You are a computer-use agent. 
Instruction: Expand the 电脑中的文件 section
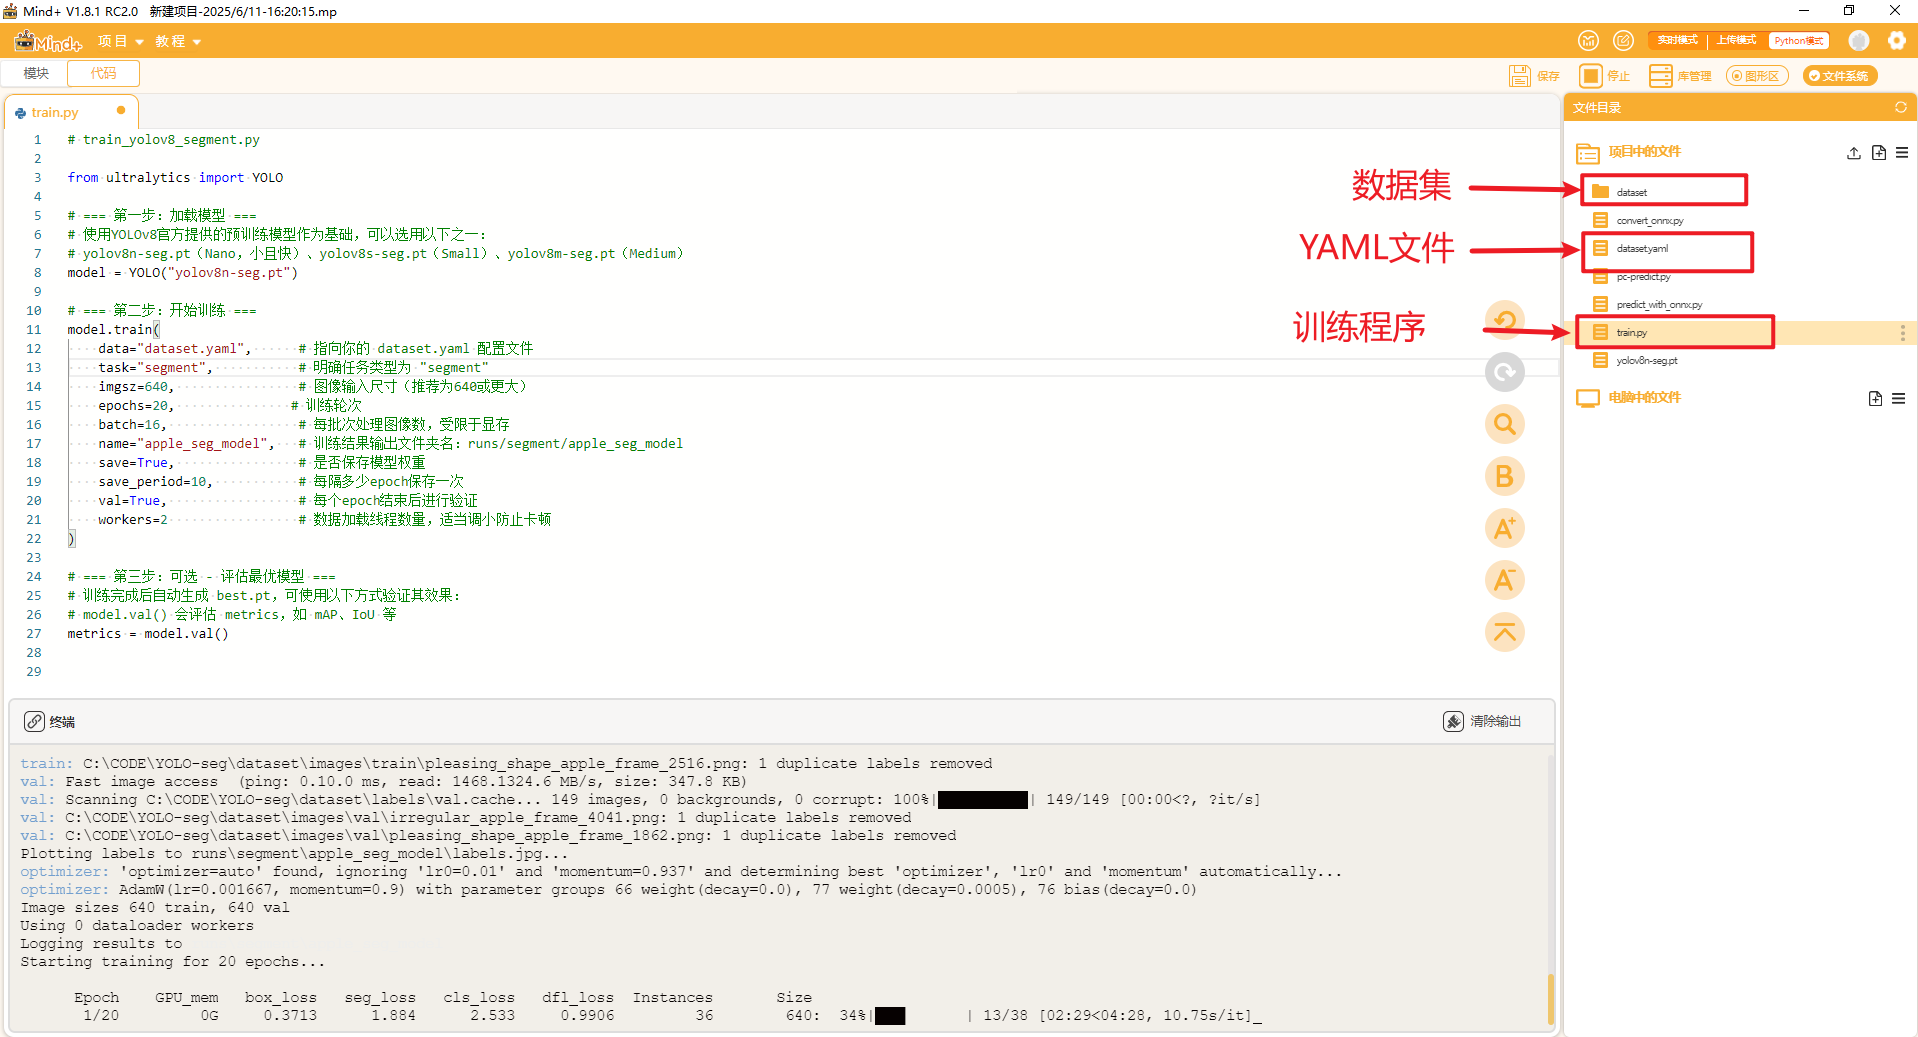click(x=1628, y=398)
